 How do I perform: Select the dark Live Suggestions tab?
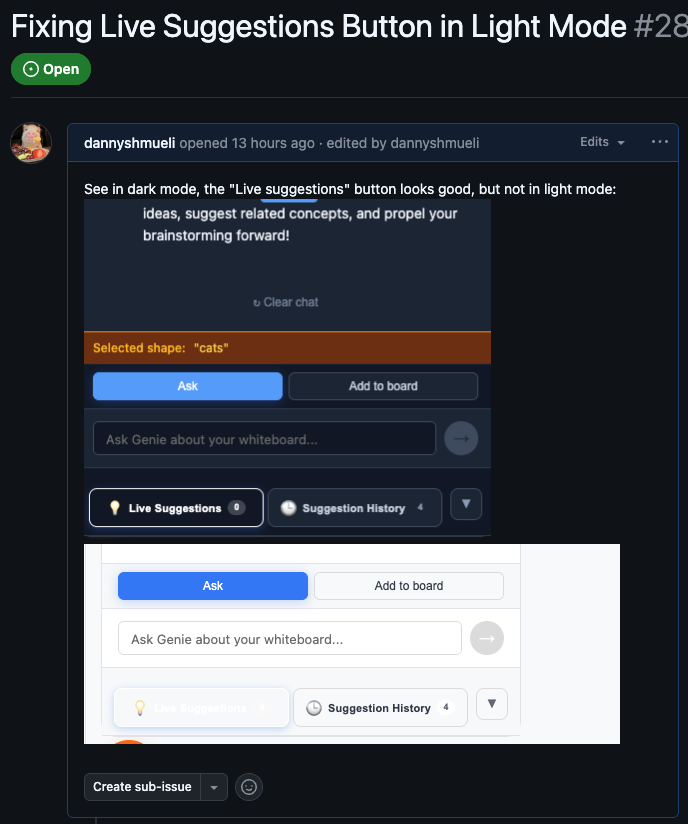pos(176,508)
